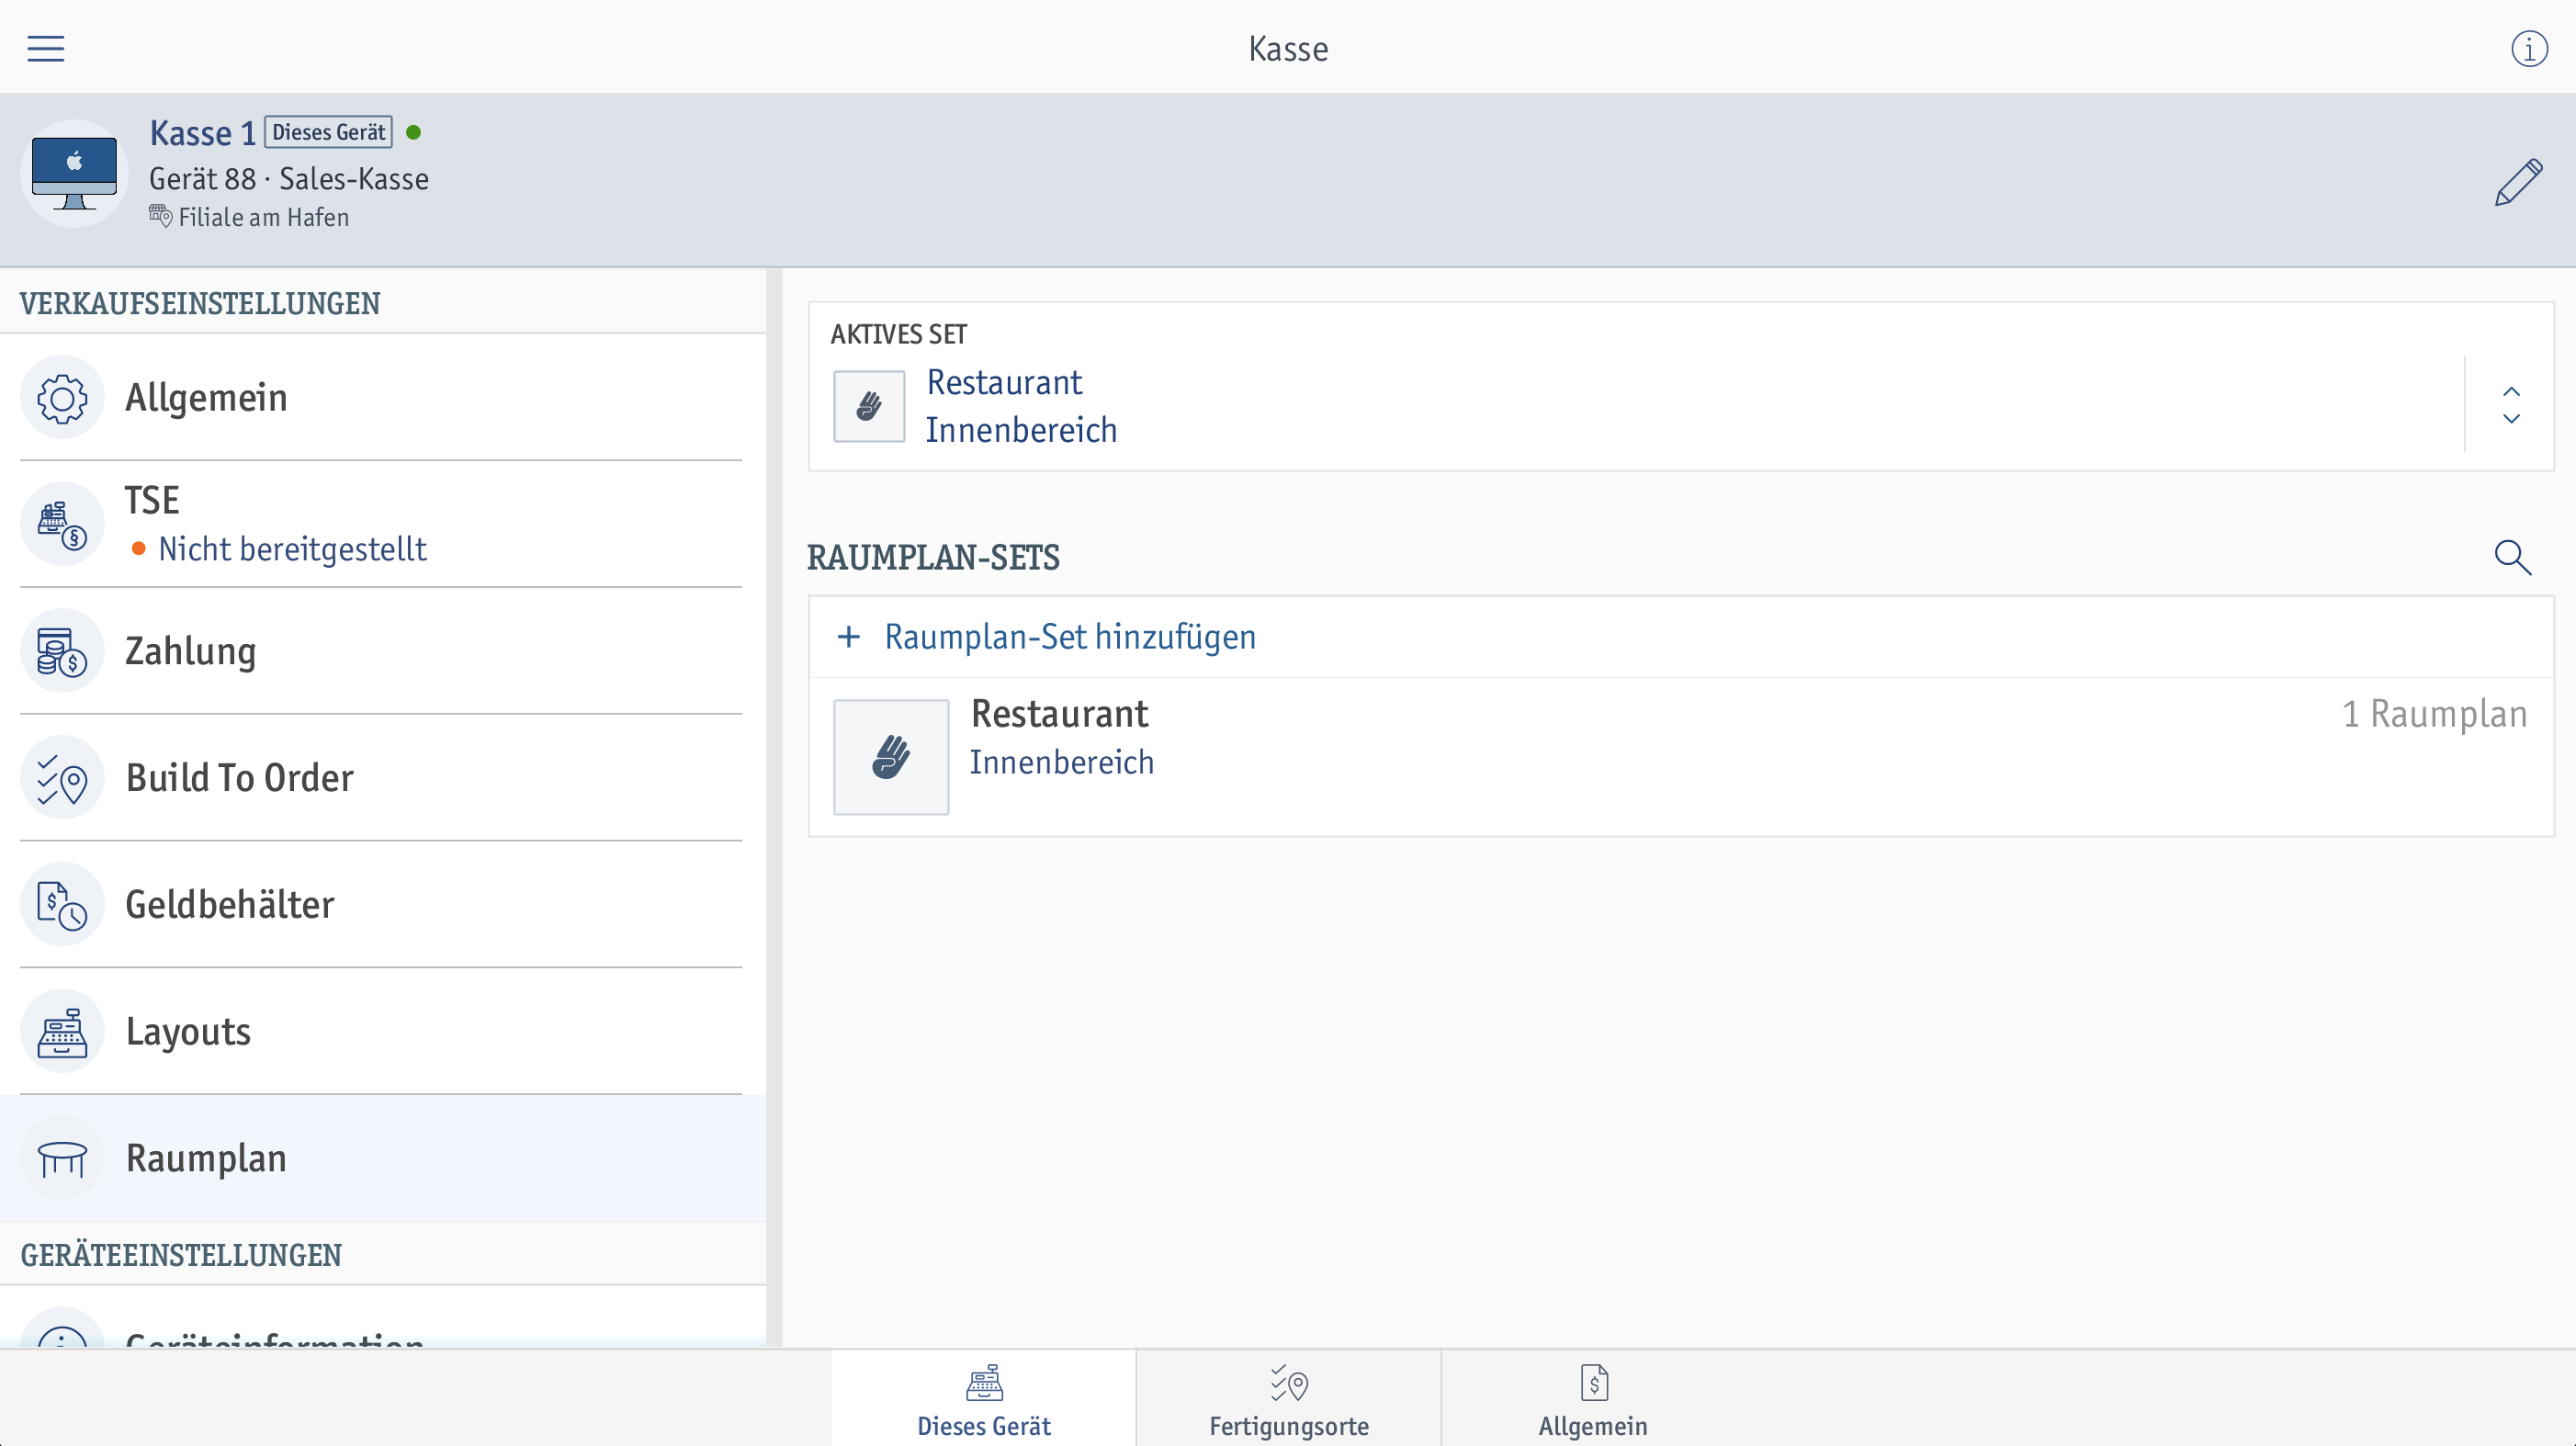Image resolution: width=2576 pixels, height=1446 pixels.
Task: Click the Raumplan table icon
Action: click(62, 1158)
